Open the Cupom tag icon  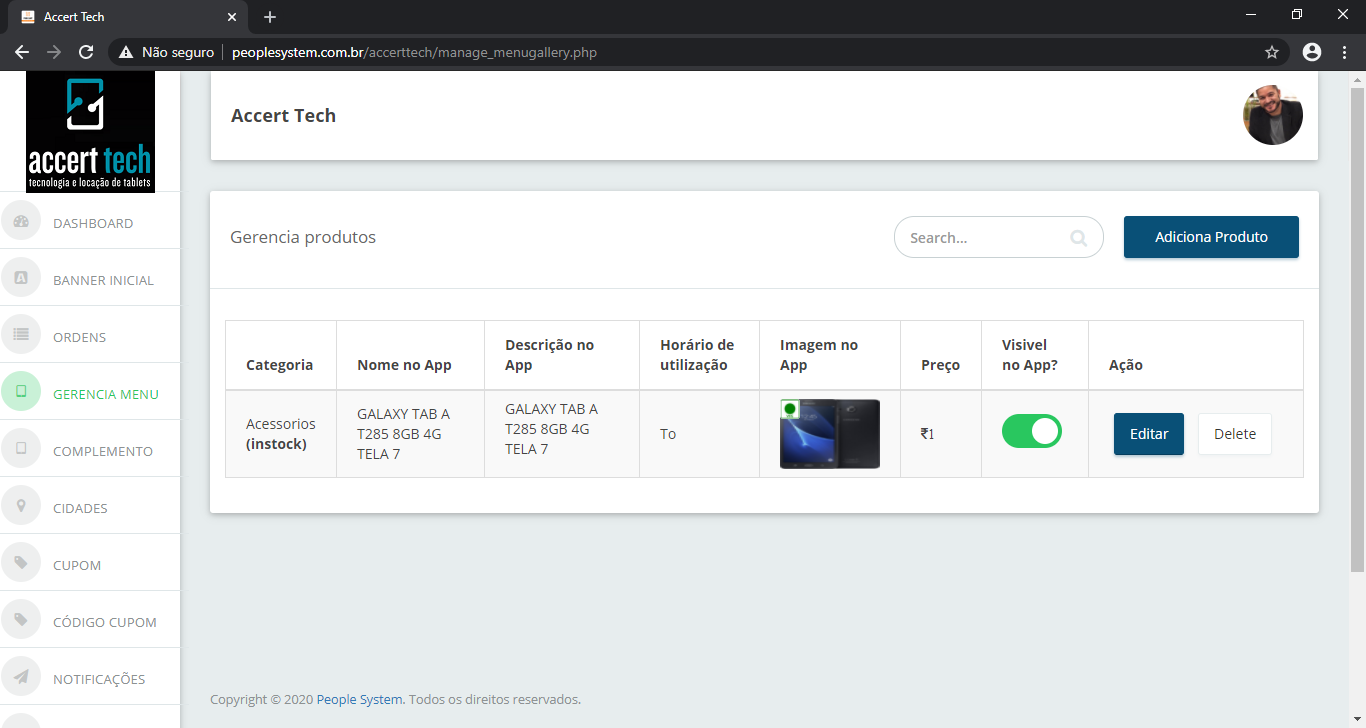21,564
